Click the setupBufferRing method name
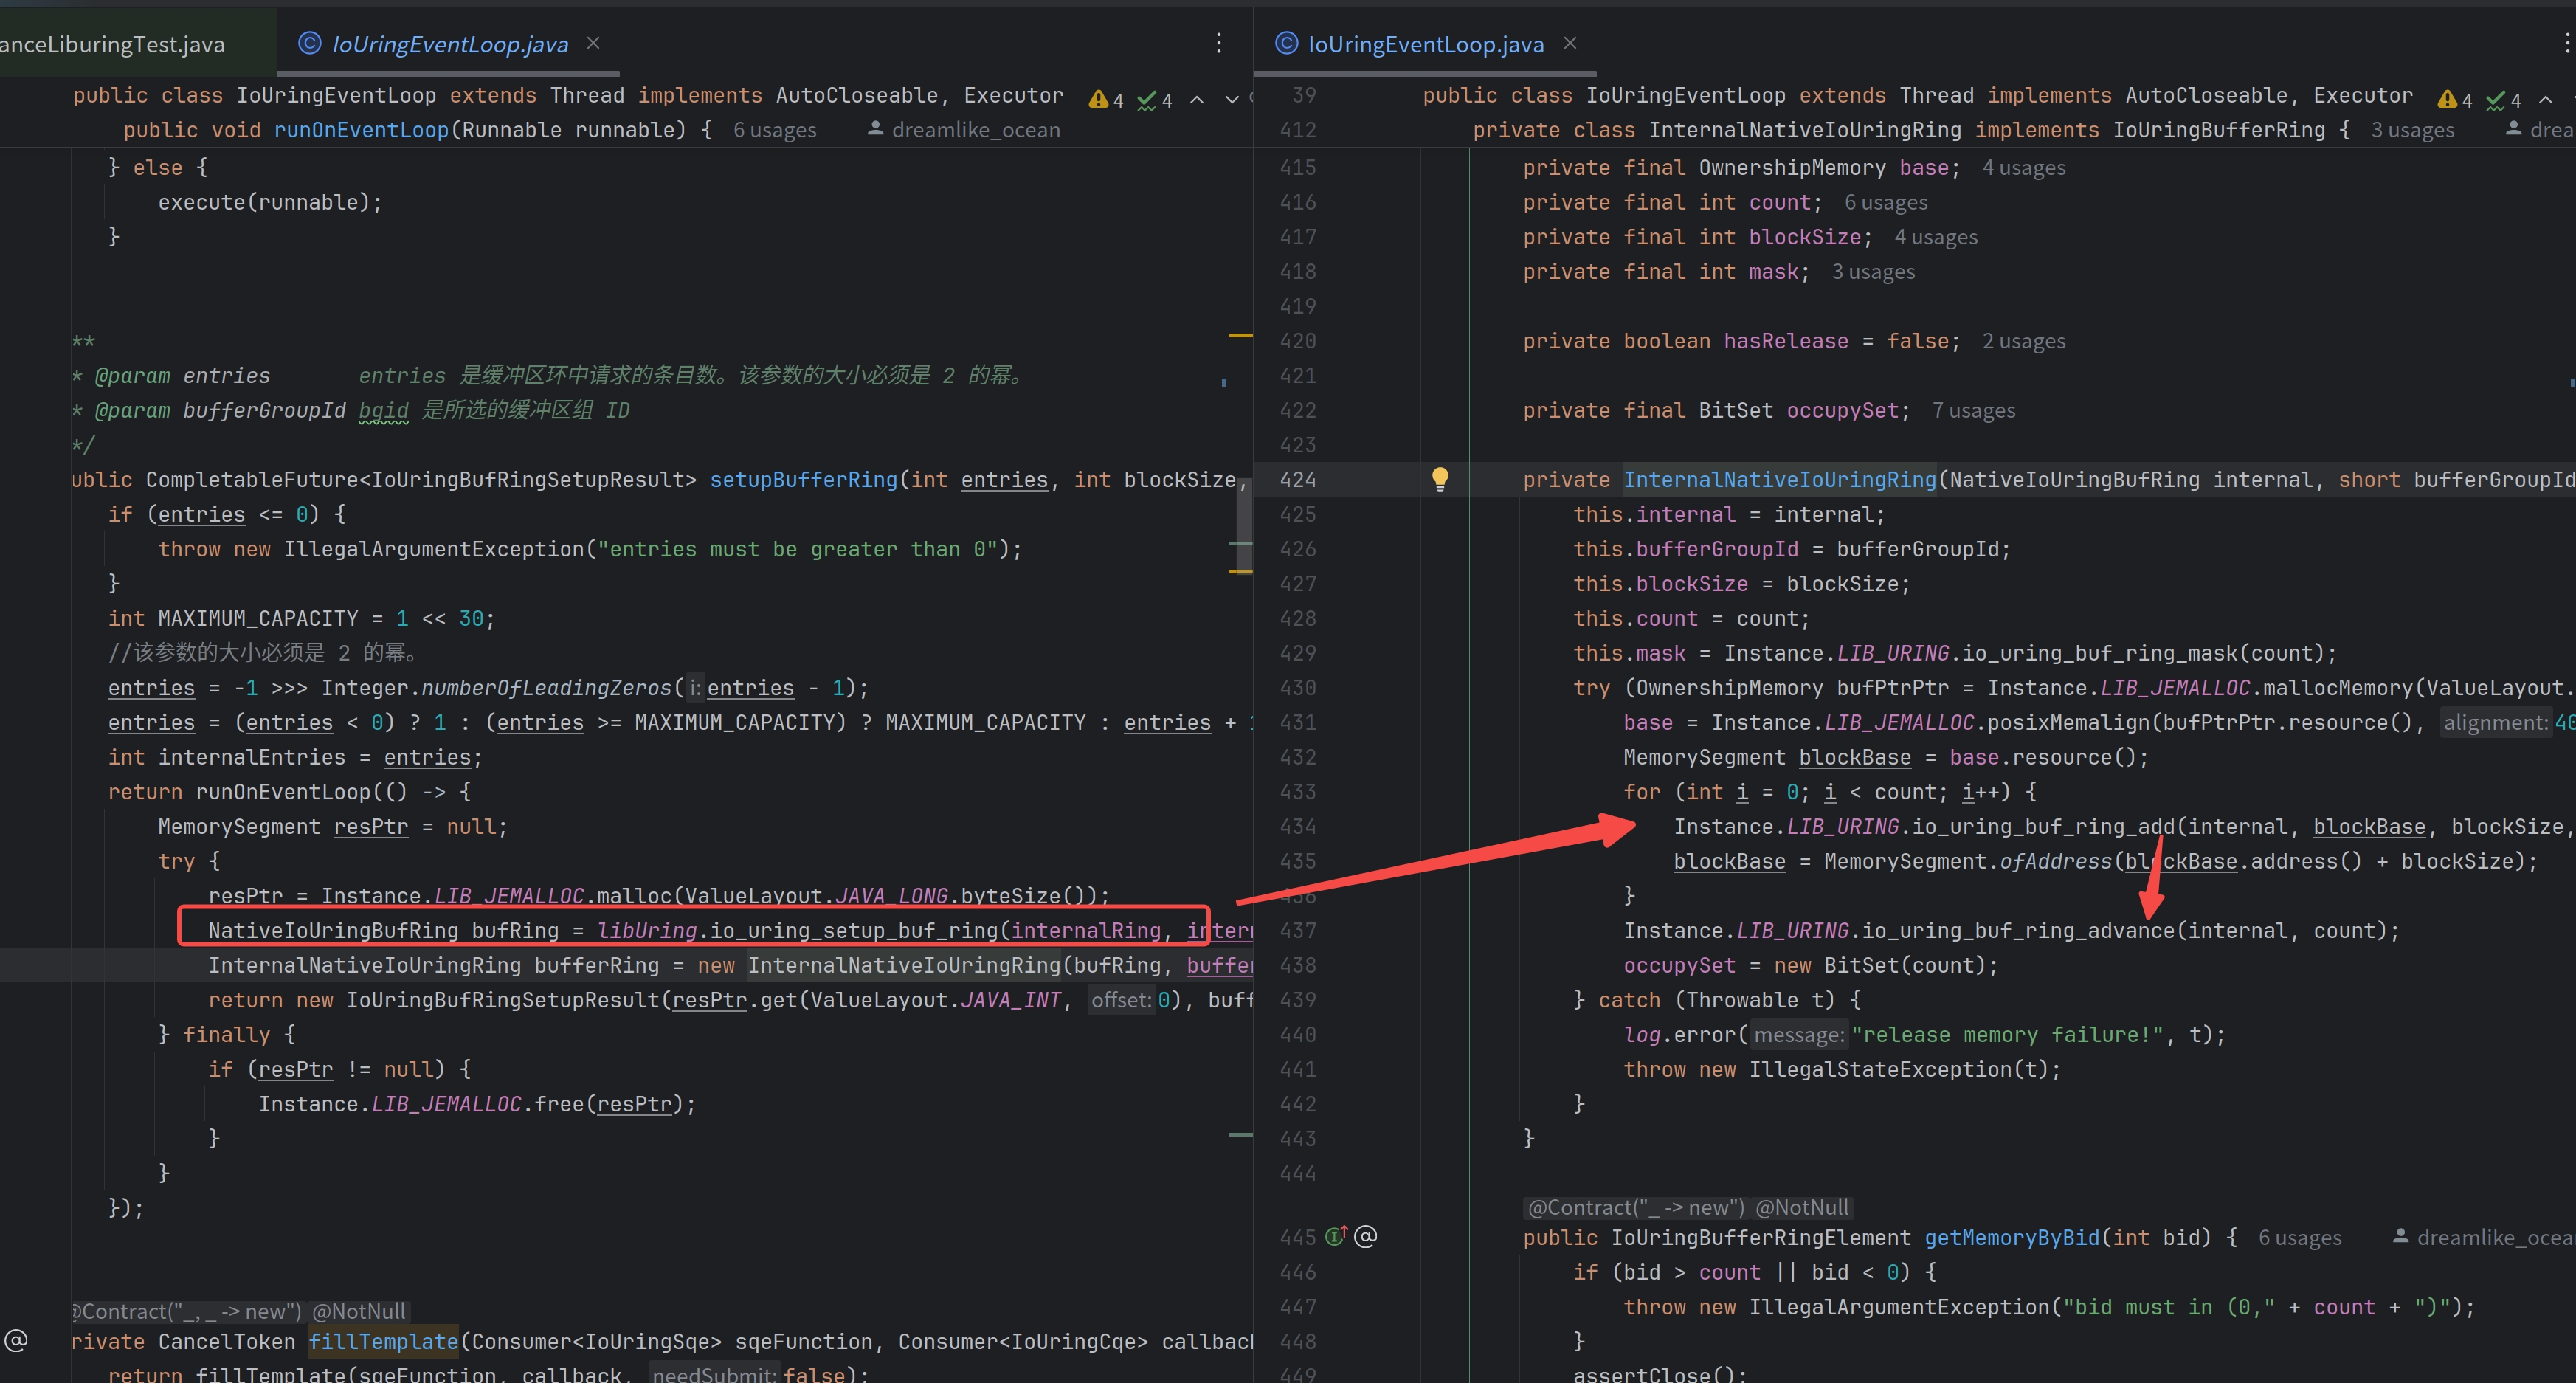2576x1383 pixels. click(x=804, y=480)
